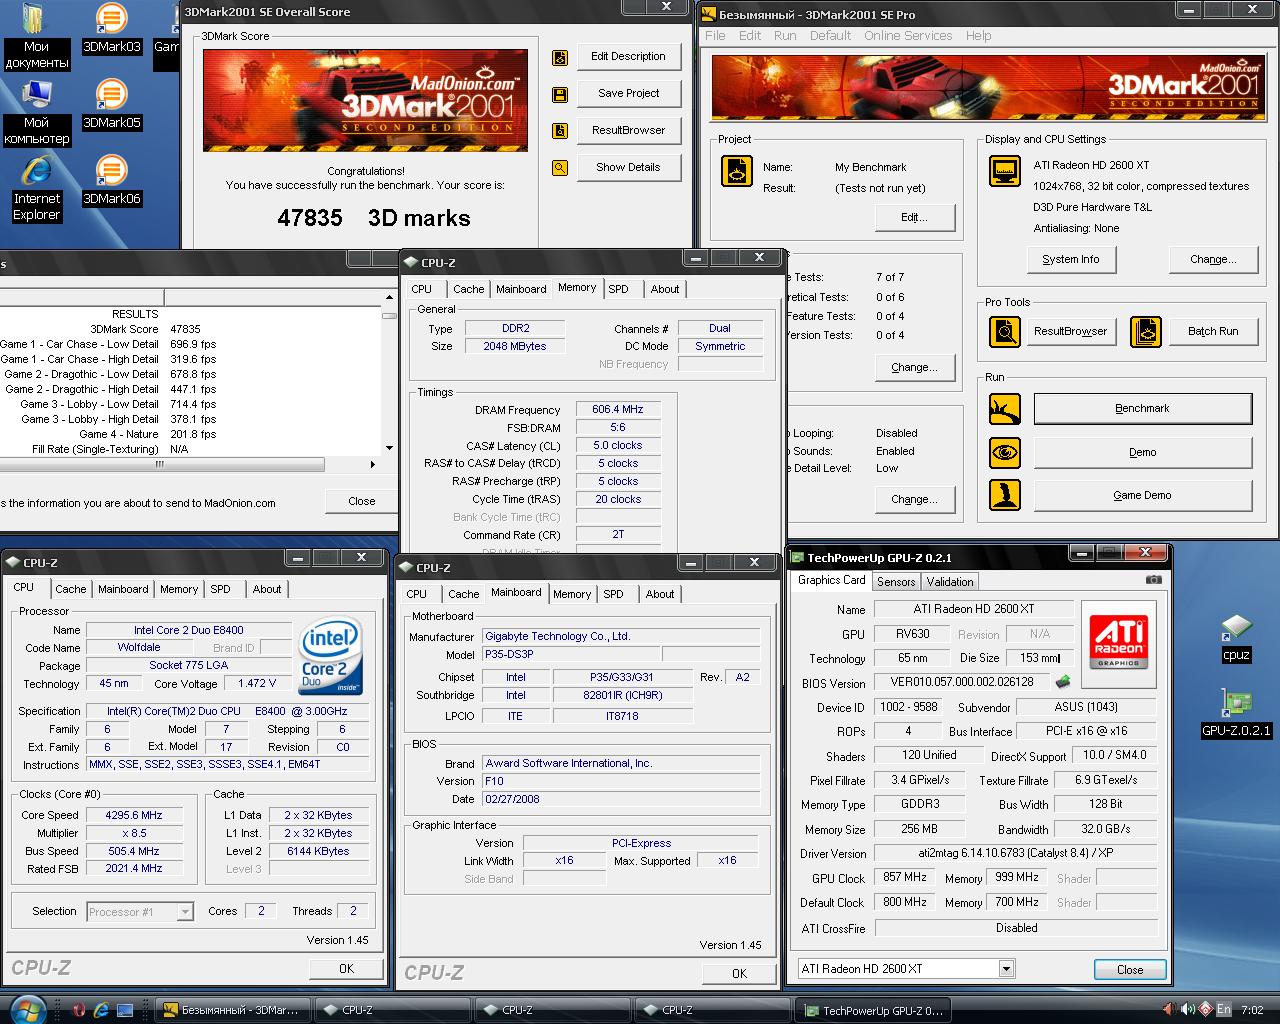Click the Windows Start orb

(x=27, y=1008)
